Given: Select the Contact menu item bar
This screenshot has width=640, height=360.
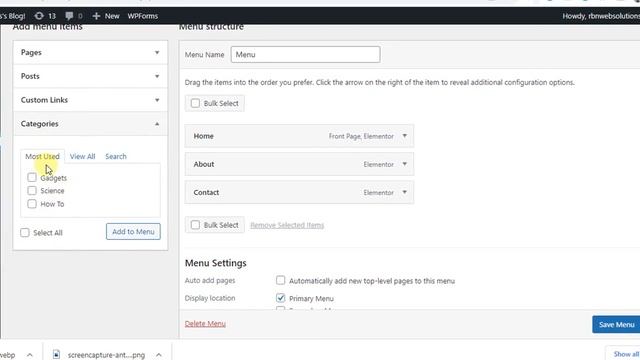Looking at the screenshot, I should point(299,192).
